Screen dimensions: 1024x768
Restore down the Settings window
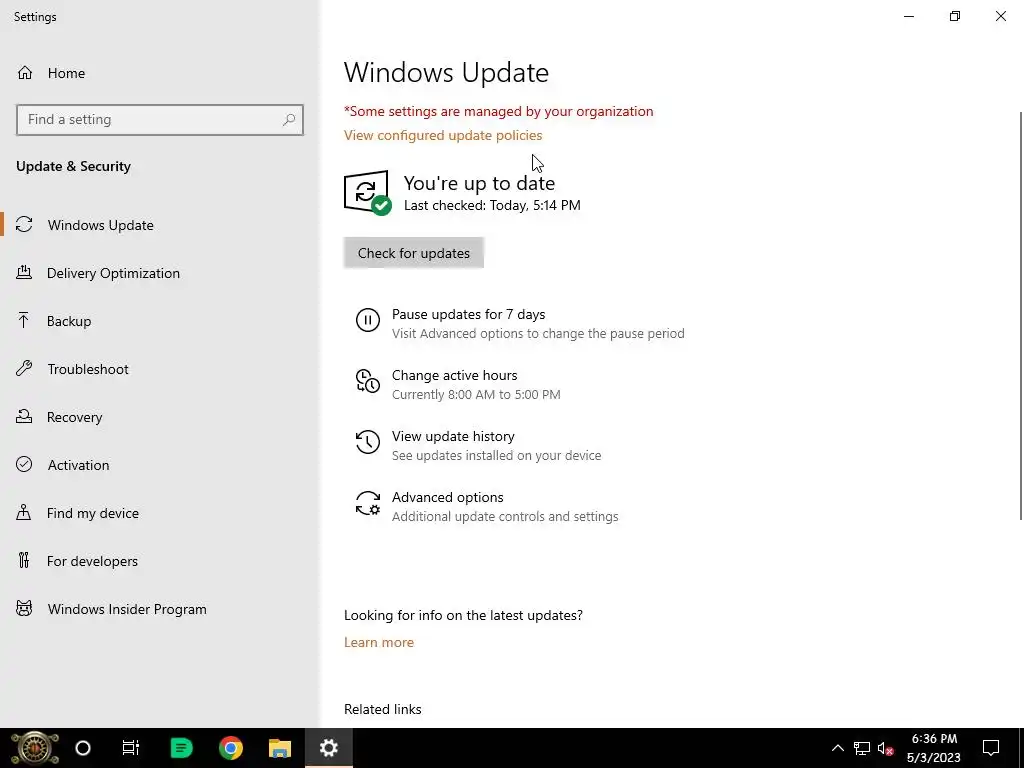pos(955,16)
